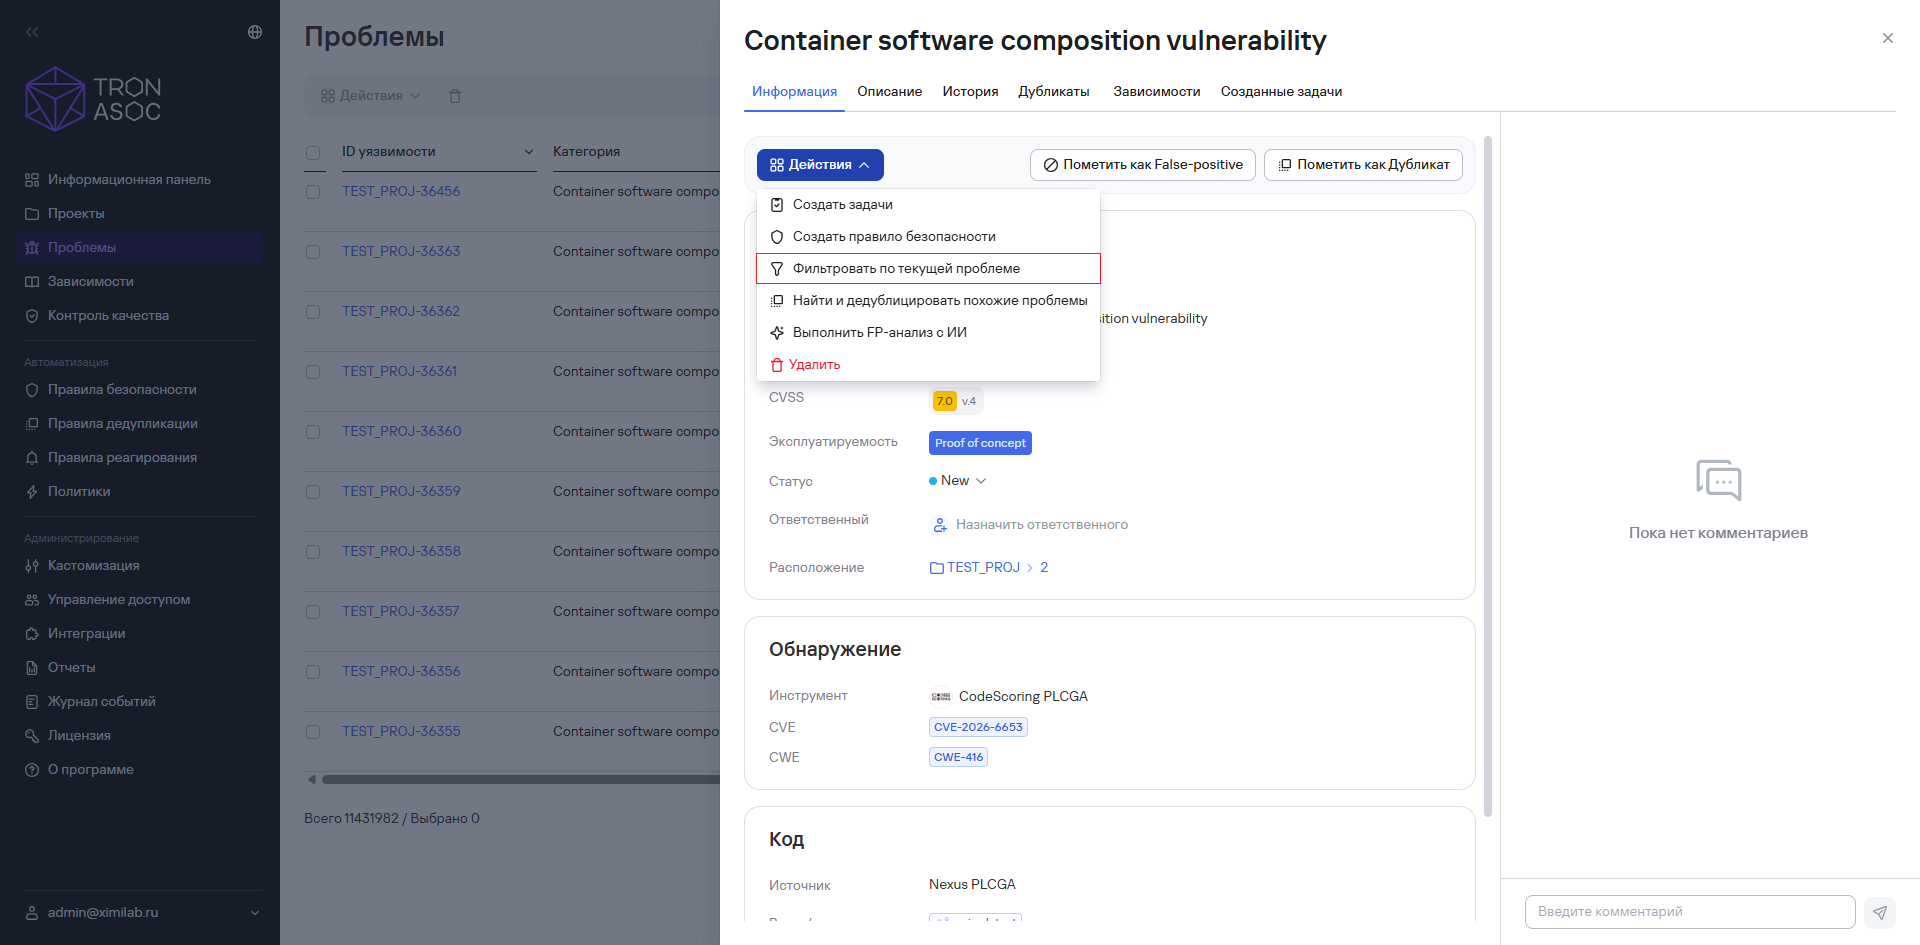The image size is (1920, 945).
Task: Click Назначить ответственного link
Action: point(1041,525)
